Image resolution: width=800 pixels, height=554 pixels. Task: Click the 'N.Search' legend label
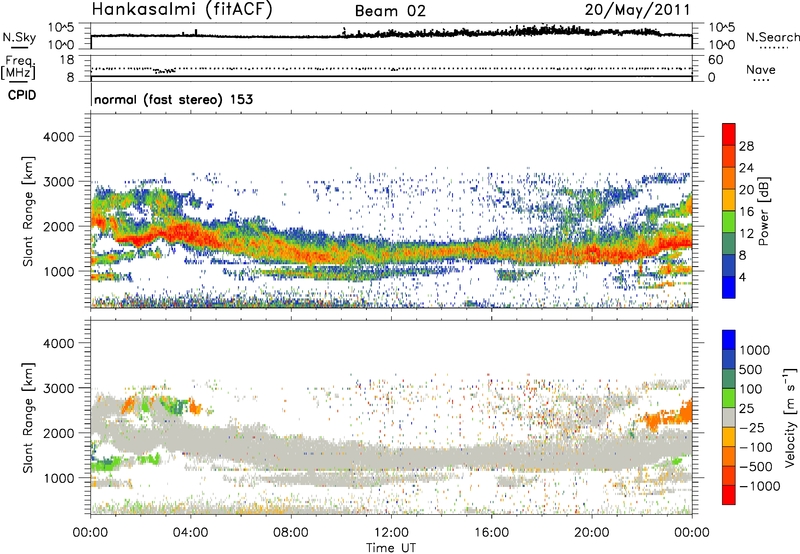(x=772, y=37)
